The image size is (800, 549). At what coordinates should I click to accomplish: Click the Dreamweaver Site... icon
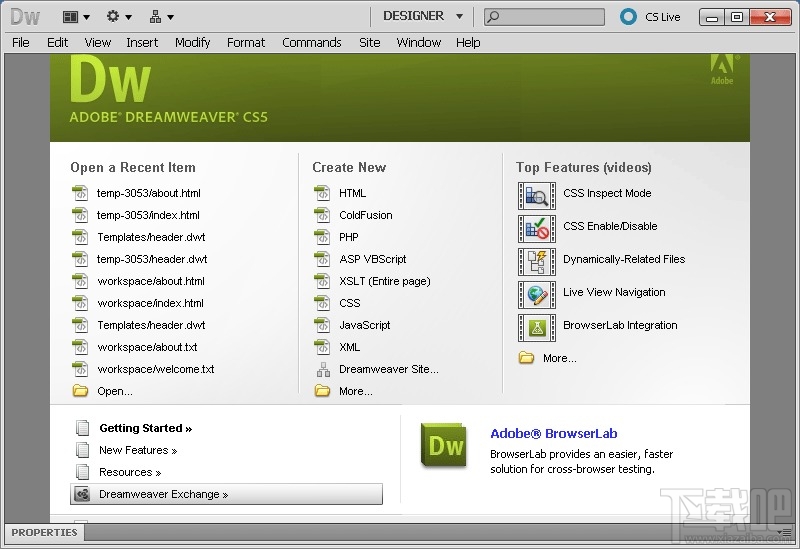(x=323, y=369)
